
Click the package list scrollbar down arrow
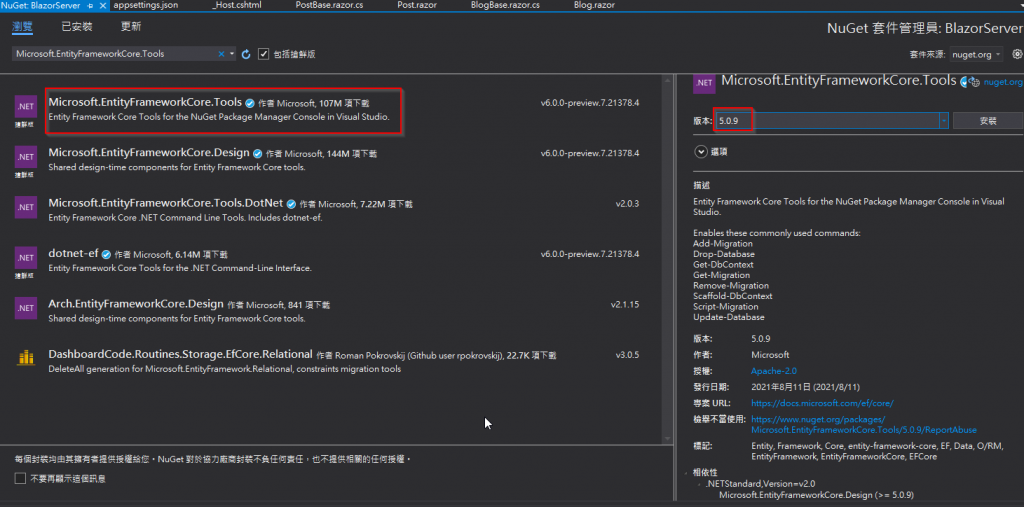(x=667, y=438)
